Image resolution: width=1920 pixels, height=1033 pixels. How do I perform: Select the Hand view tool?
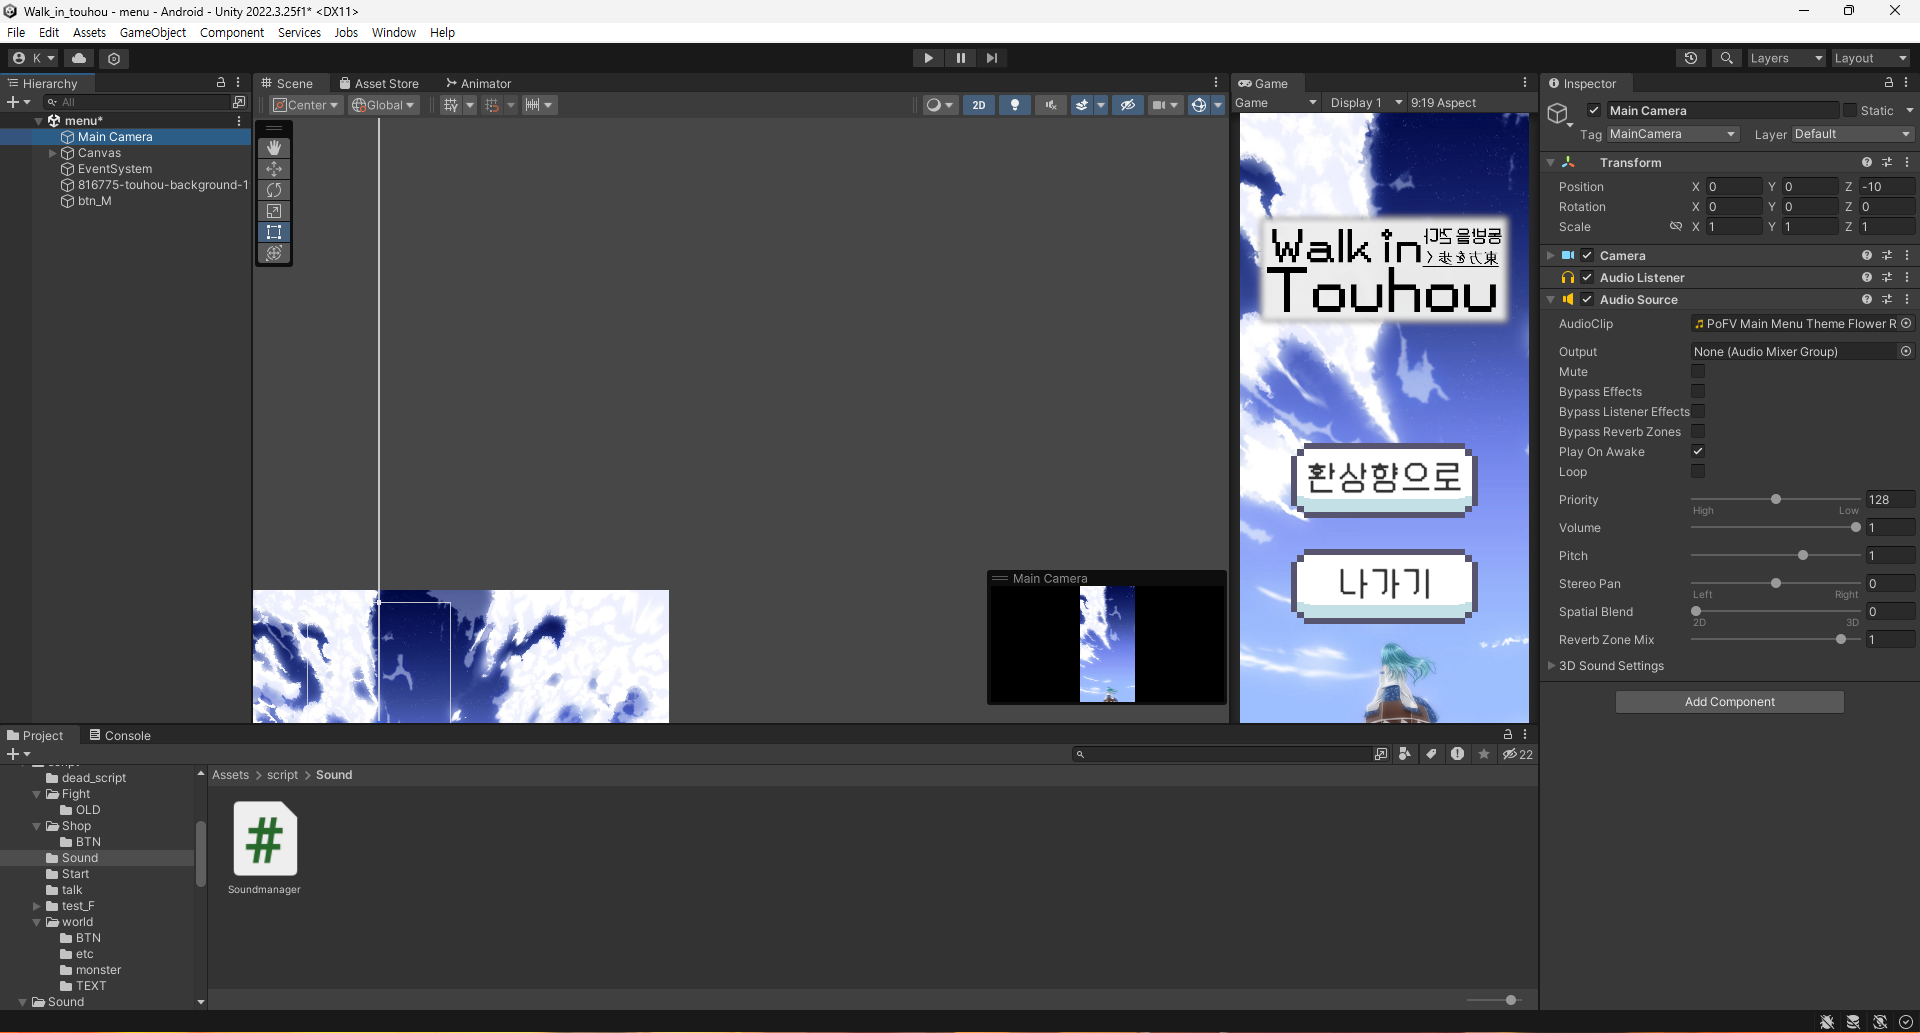[274, 148]
